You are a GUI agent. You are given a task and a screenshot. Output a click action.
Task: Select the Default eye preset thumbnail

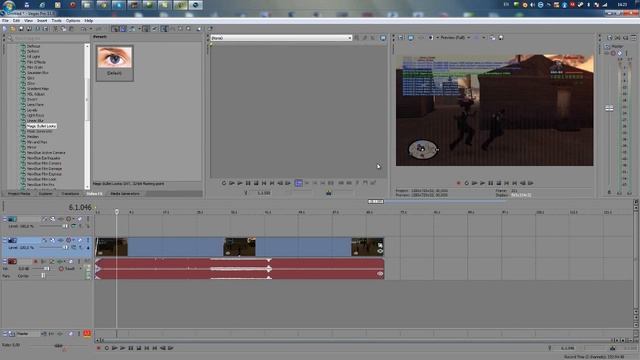tap(114, 62)
